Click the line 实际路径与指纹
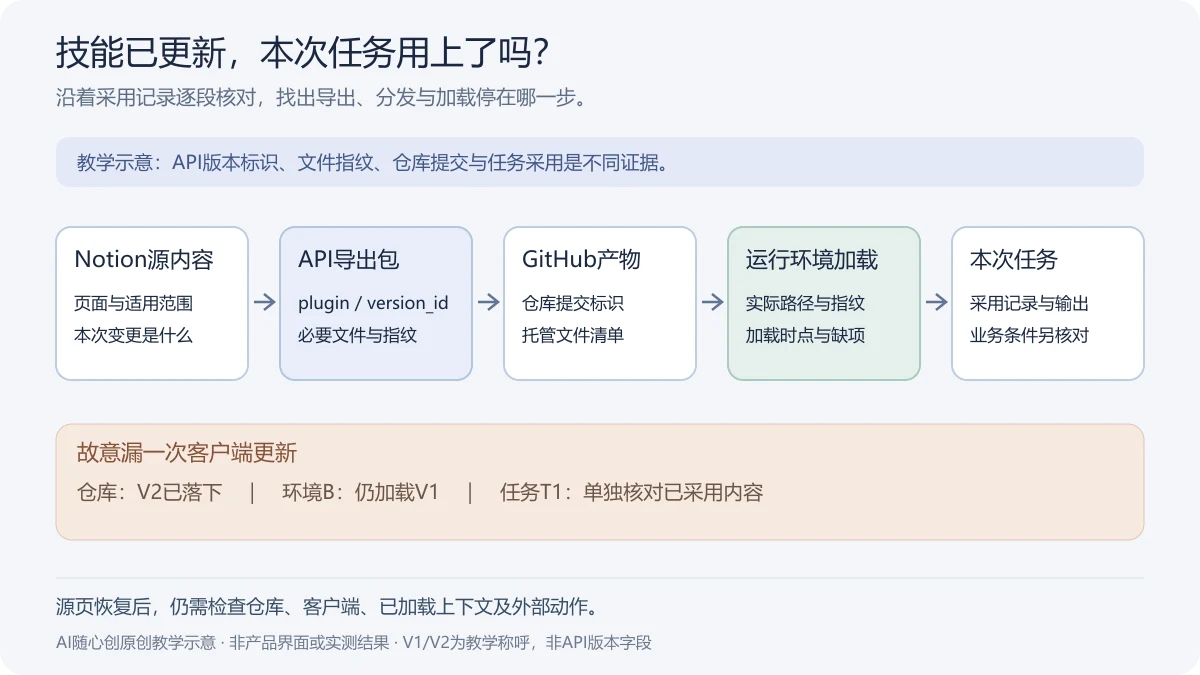This screenshot has height=675, width=1200. tap(805, 303)
